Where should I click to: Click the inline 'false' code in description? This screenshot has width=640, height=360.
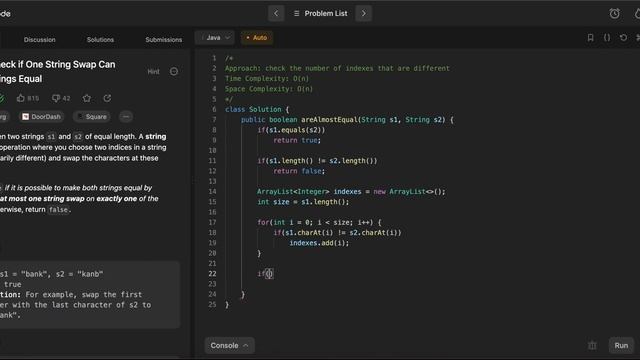point(58,210)
